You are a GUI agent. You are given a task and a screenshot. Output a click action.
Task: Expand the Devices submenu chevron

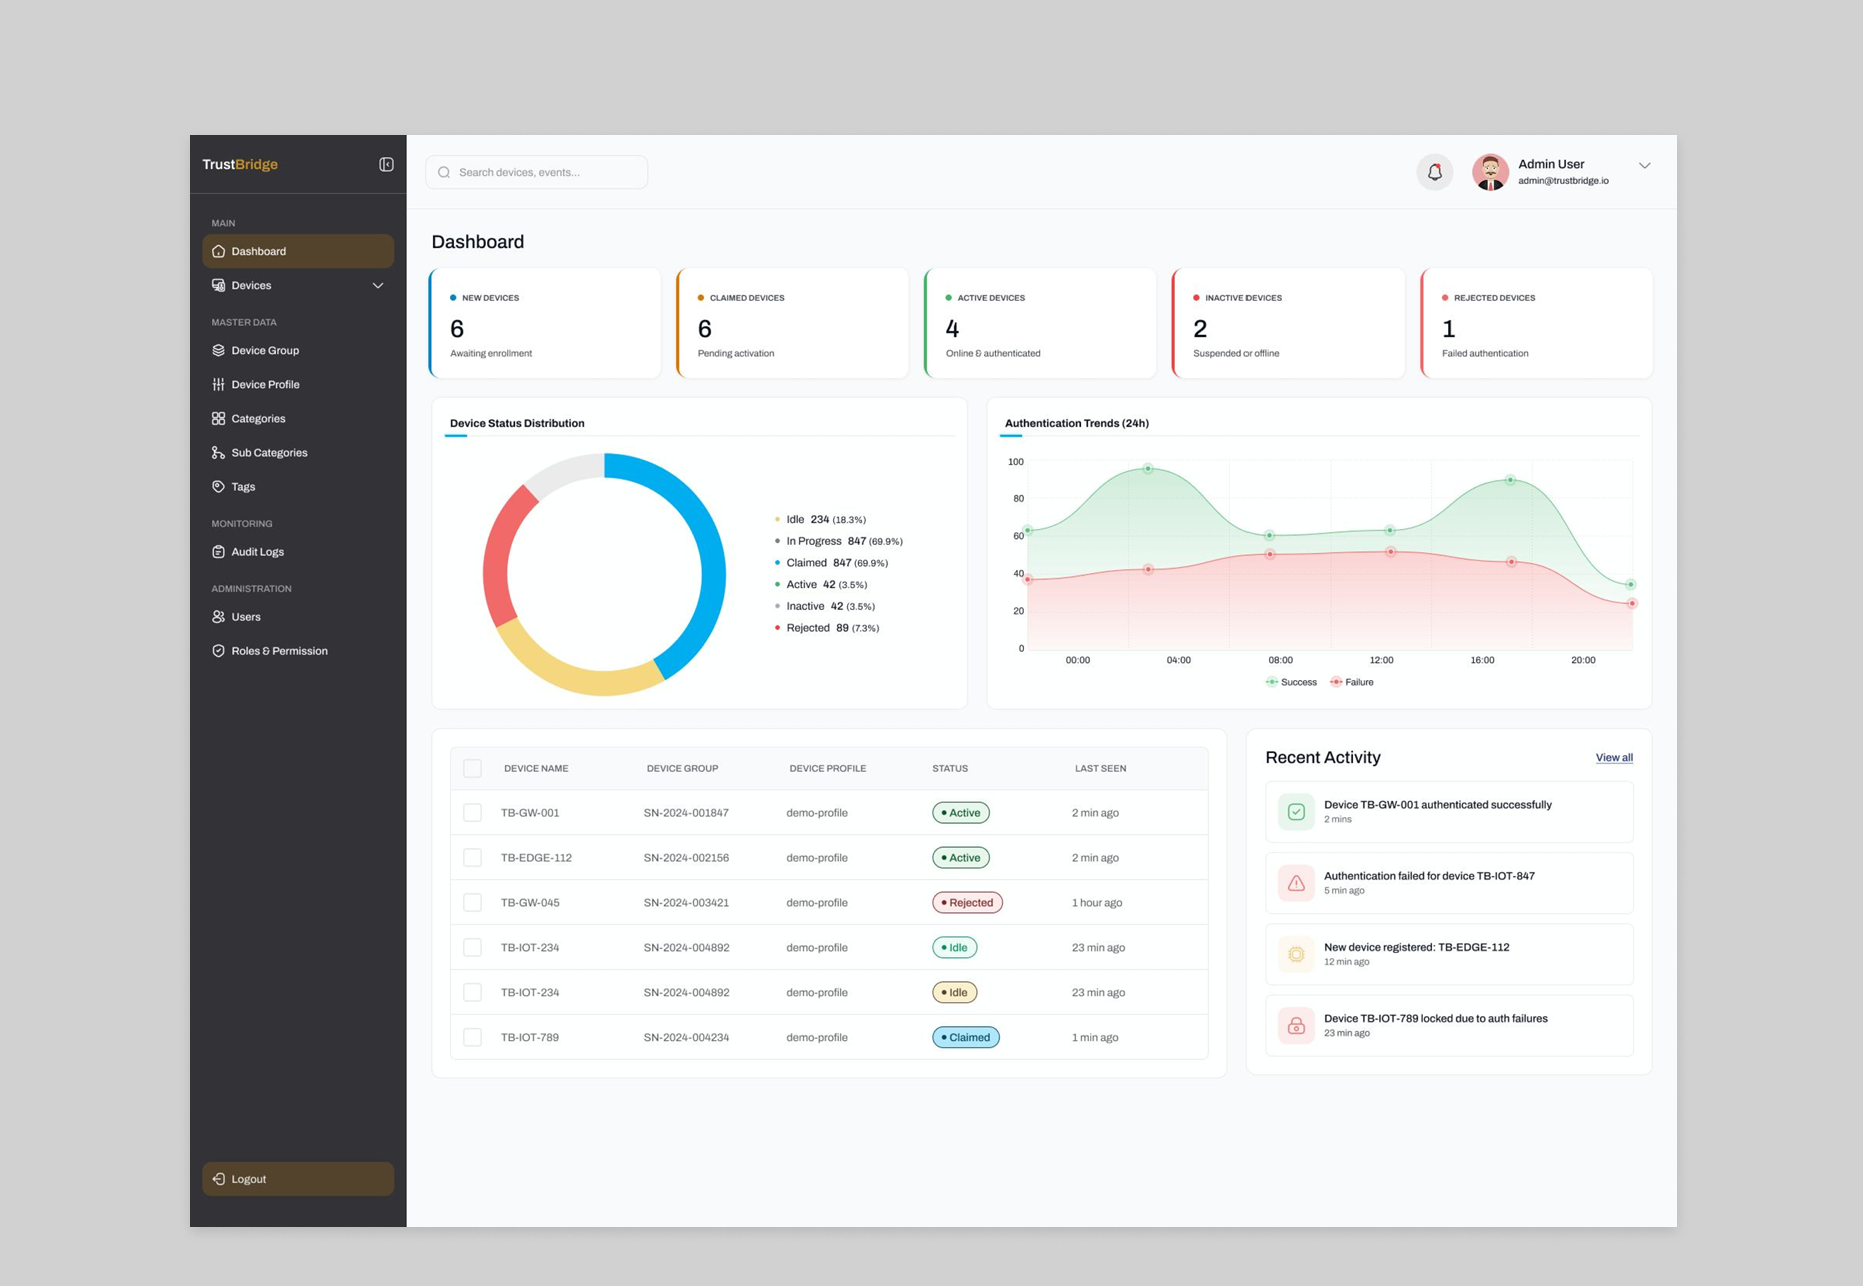pos(378,286)
